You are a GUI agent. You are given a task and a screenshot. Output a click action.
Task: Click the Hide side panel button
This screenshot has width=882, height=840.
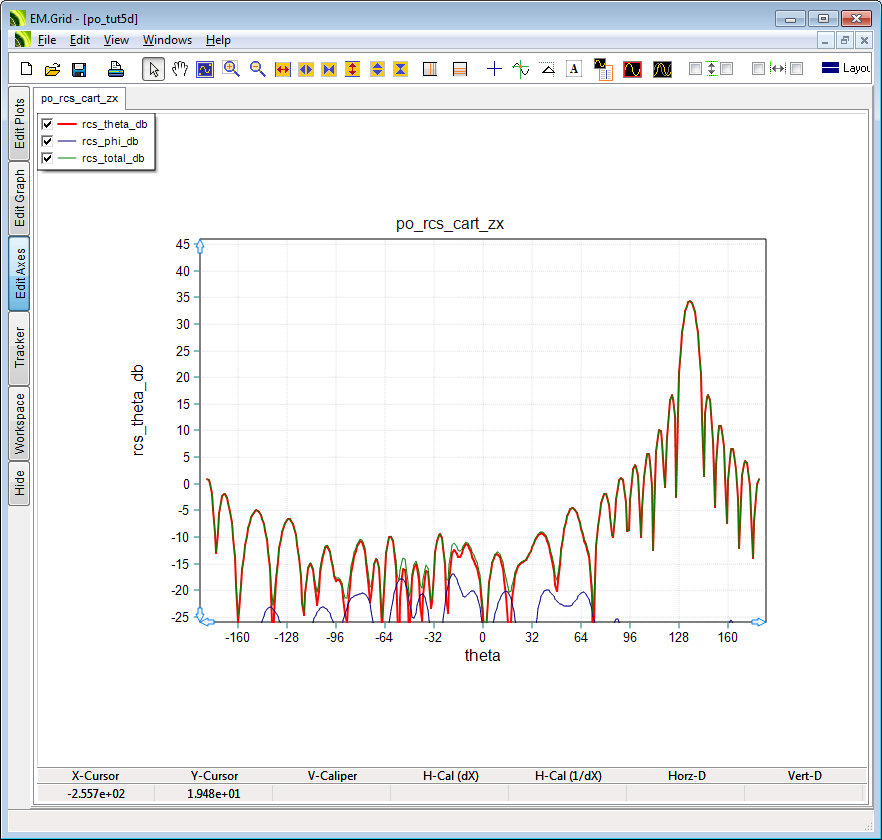coord(19,483)
